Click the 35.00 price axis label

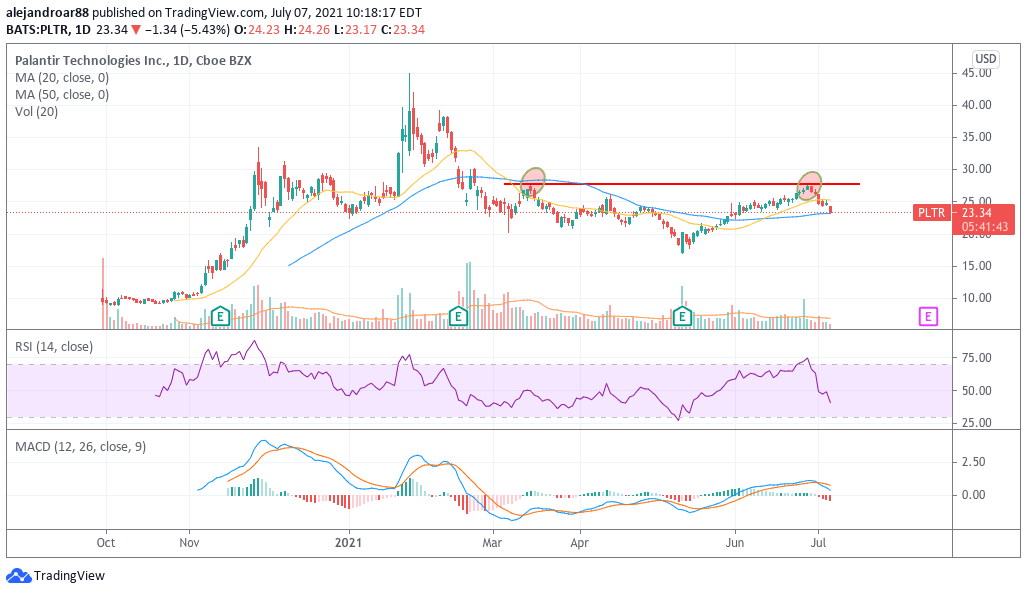click(x=976, y=137)
